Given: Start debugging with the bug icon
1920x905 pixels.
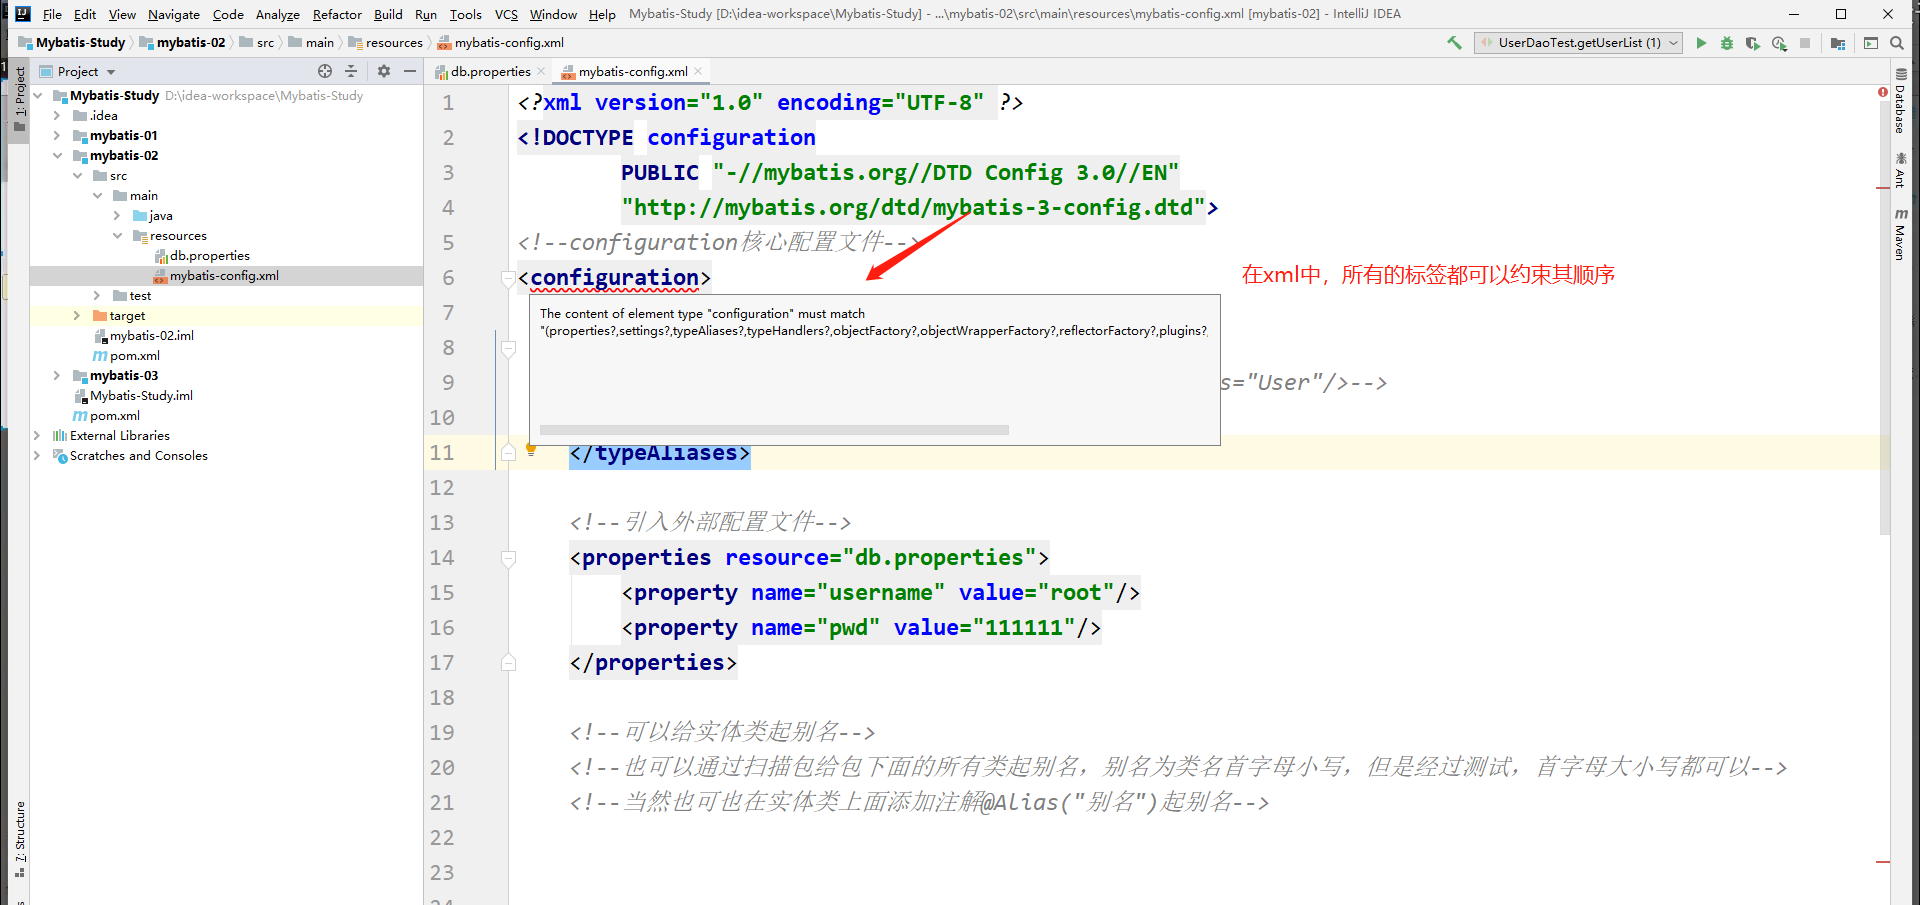Looking at the screenshot, I should pos(1727,43).
